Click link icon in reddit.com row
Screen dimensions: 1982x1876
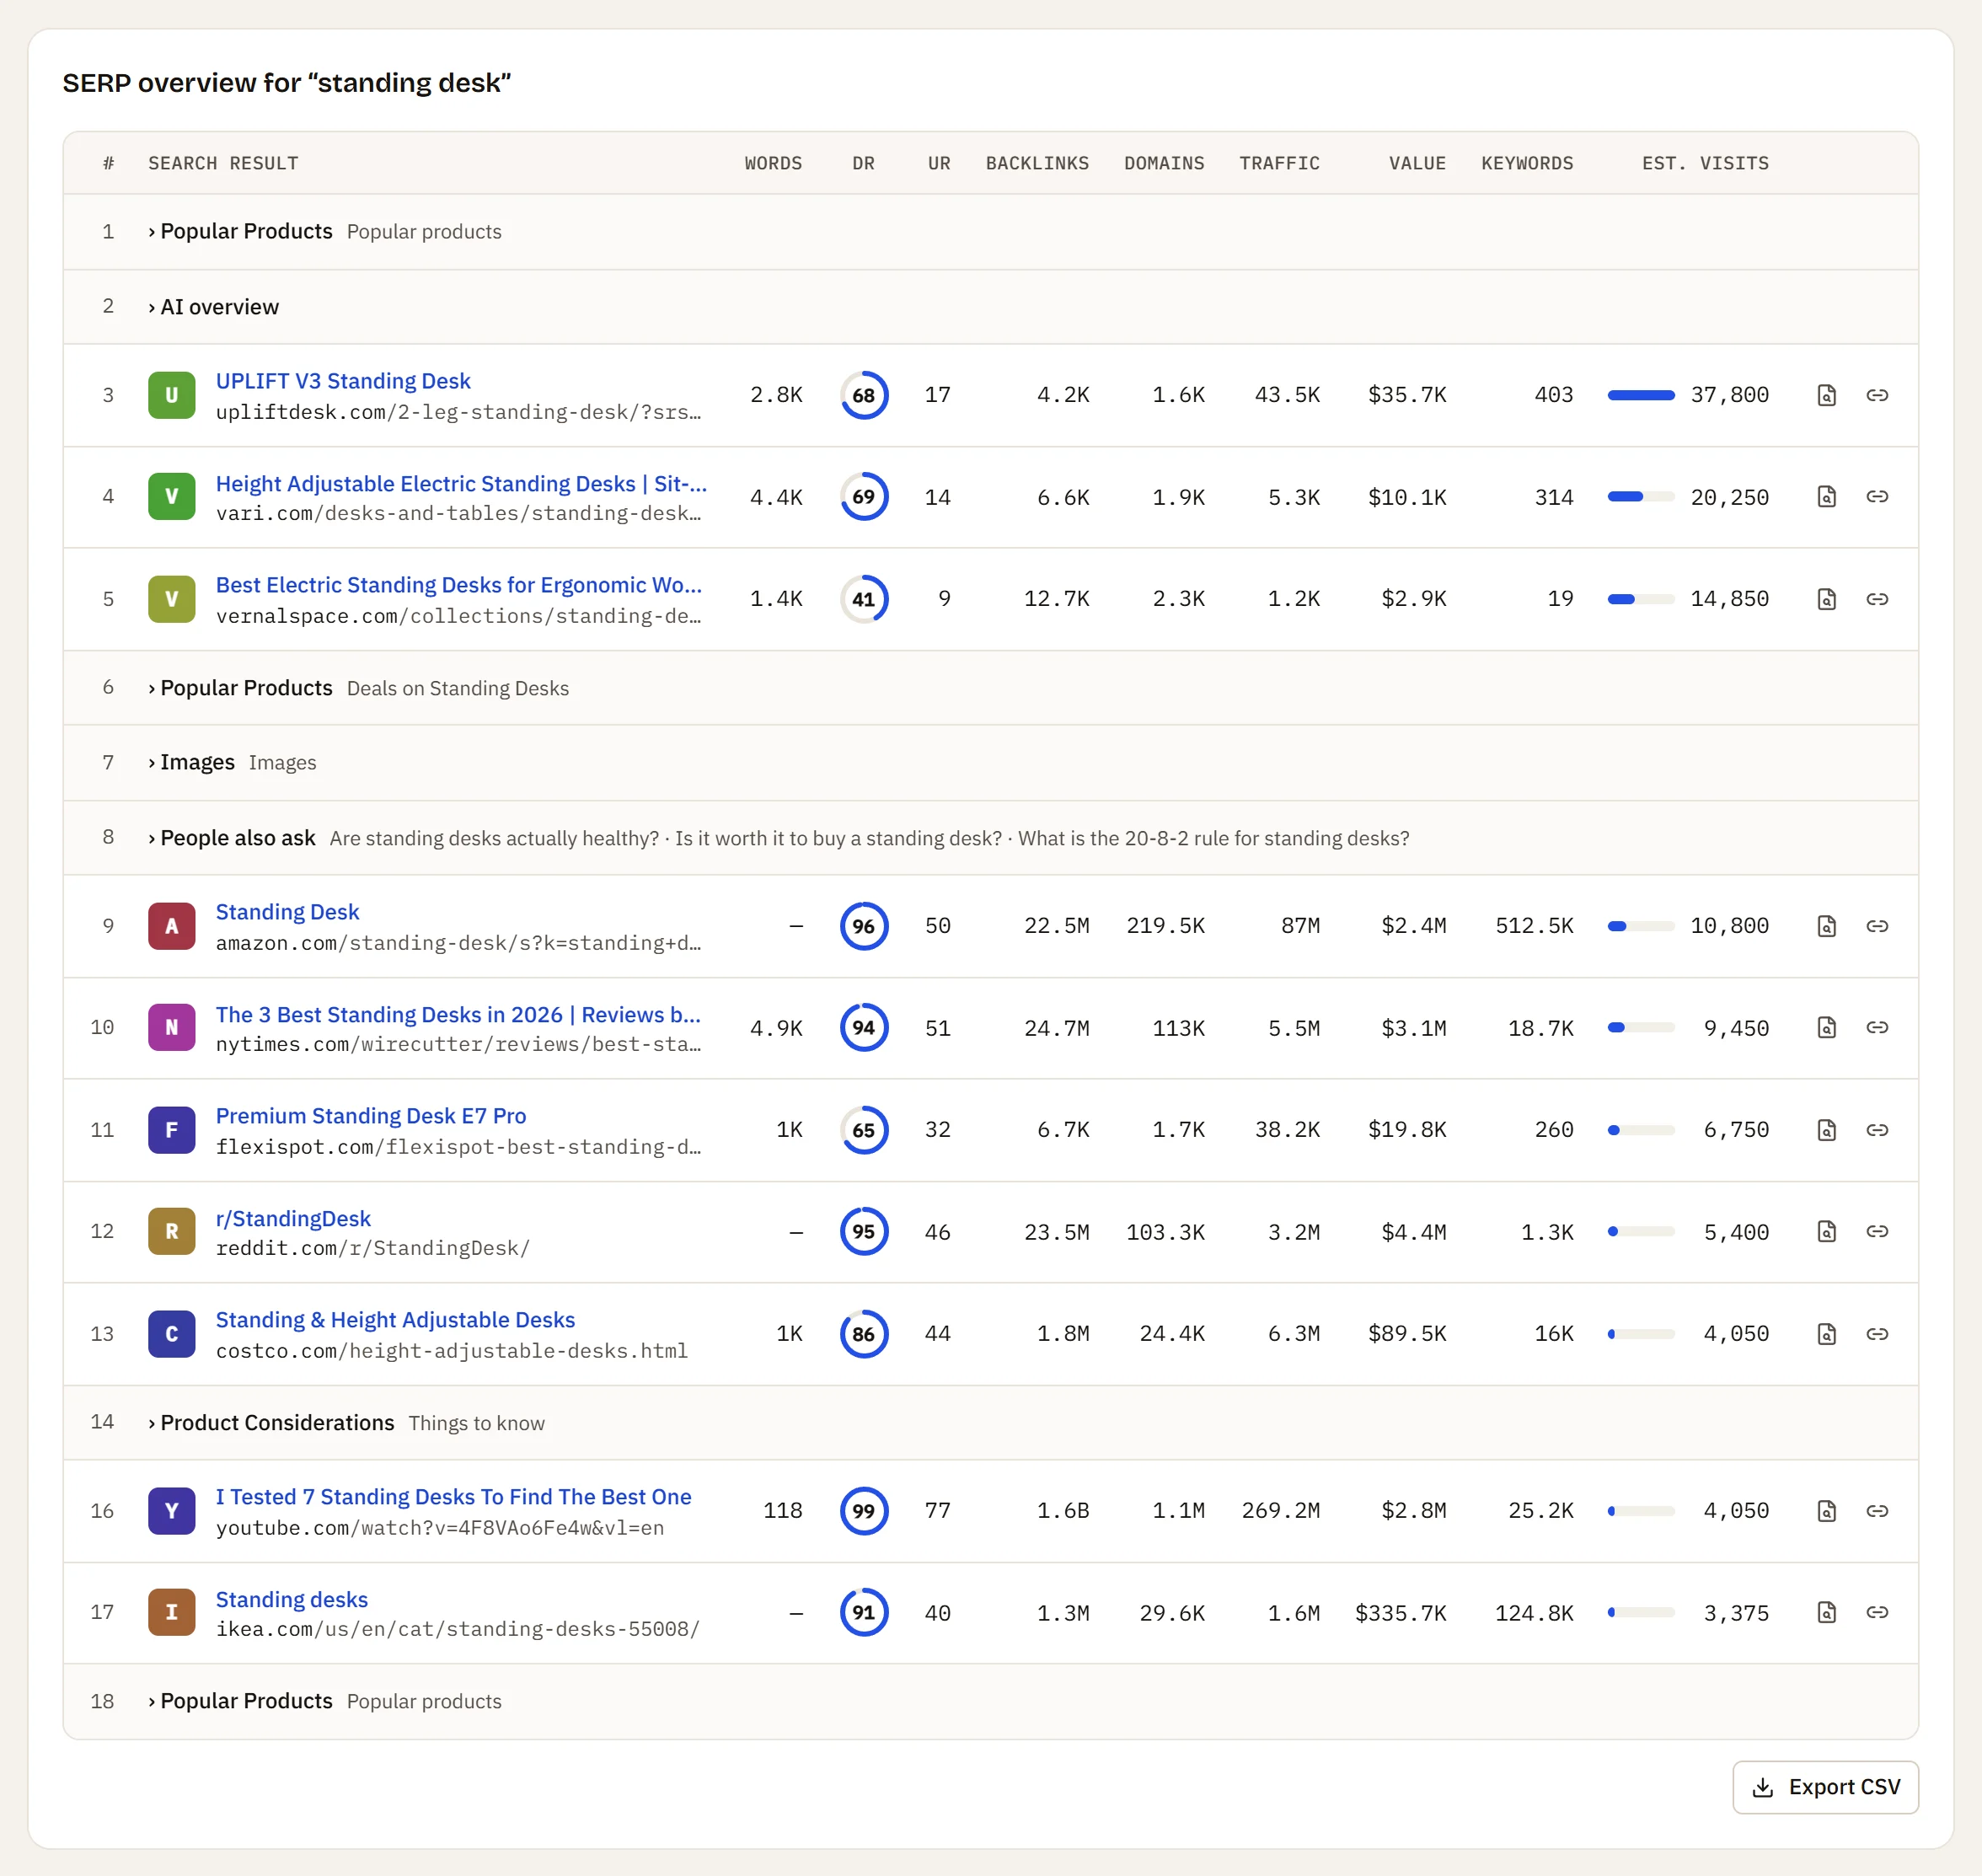click(x=1877, y=1232)
